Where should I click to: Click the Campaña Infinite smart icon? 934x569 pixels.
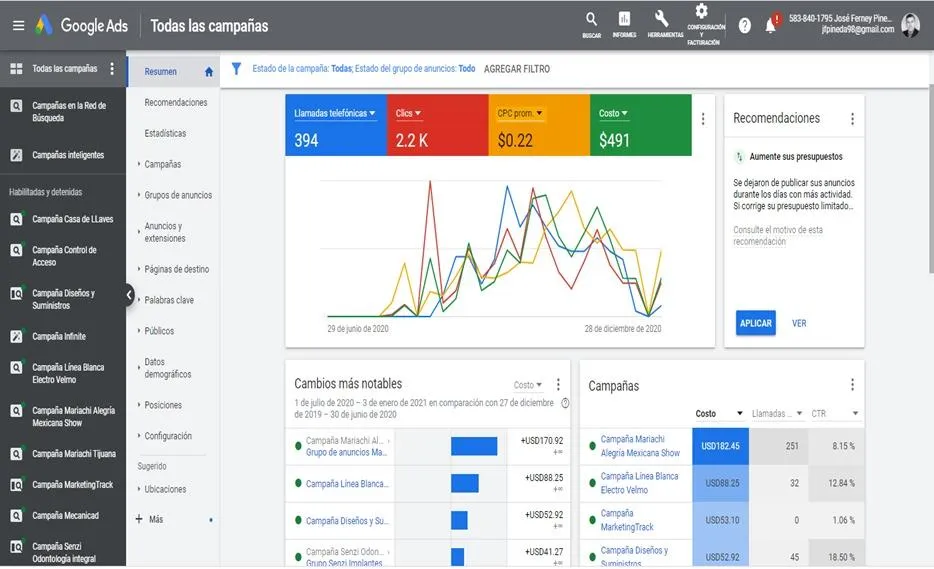16,337
